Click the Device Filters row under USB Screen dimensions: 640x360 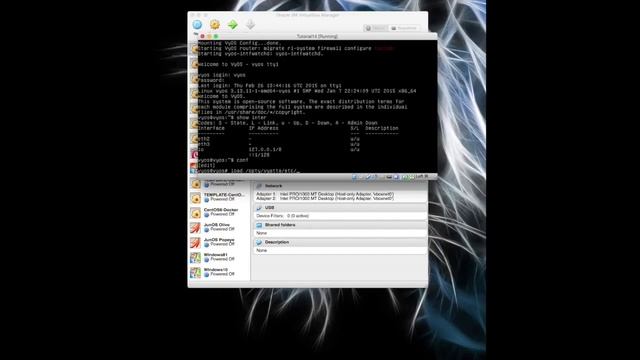(x=282, y=216)
